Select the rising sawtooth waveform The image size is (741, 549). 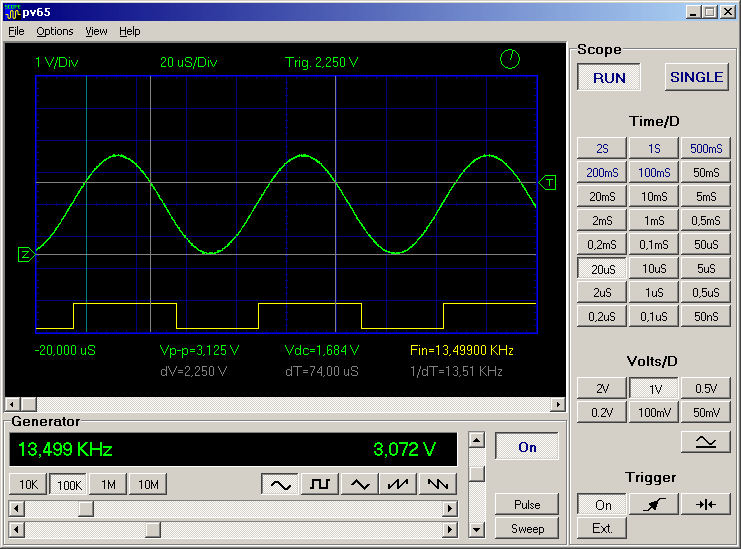pyautogui.click(x=398, y=484)
